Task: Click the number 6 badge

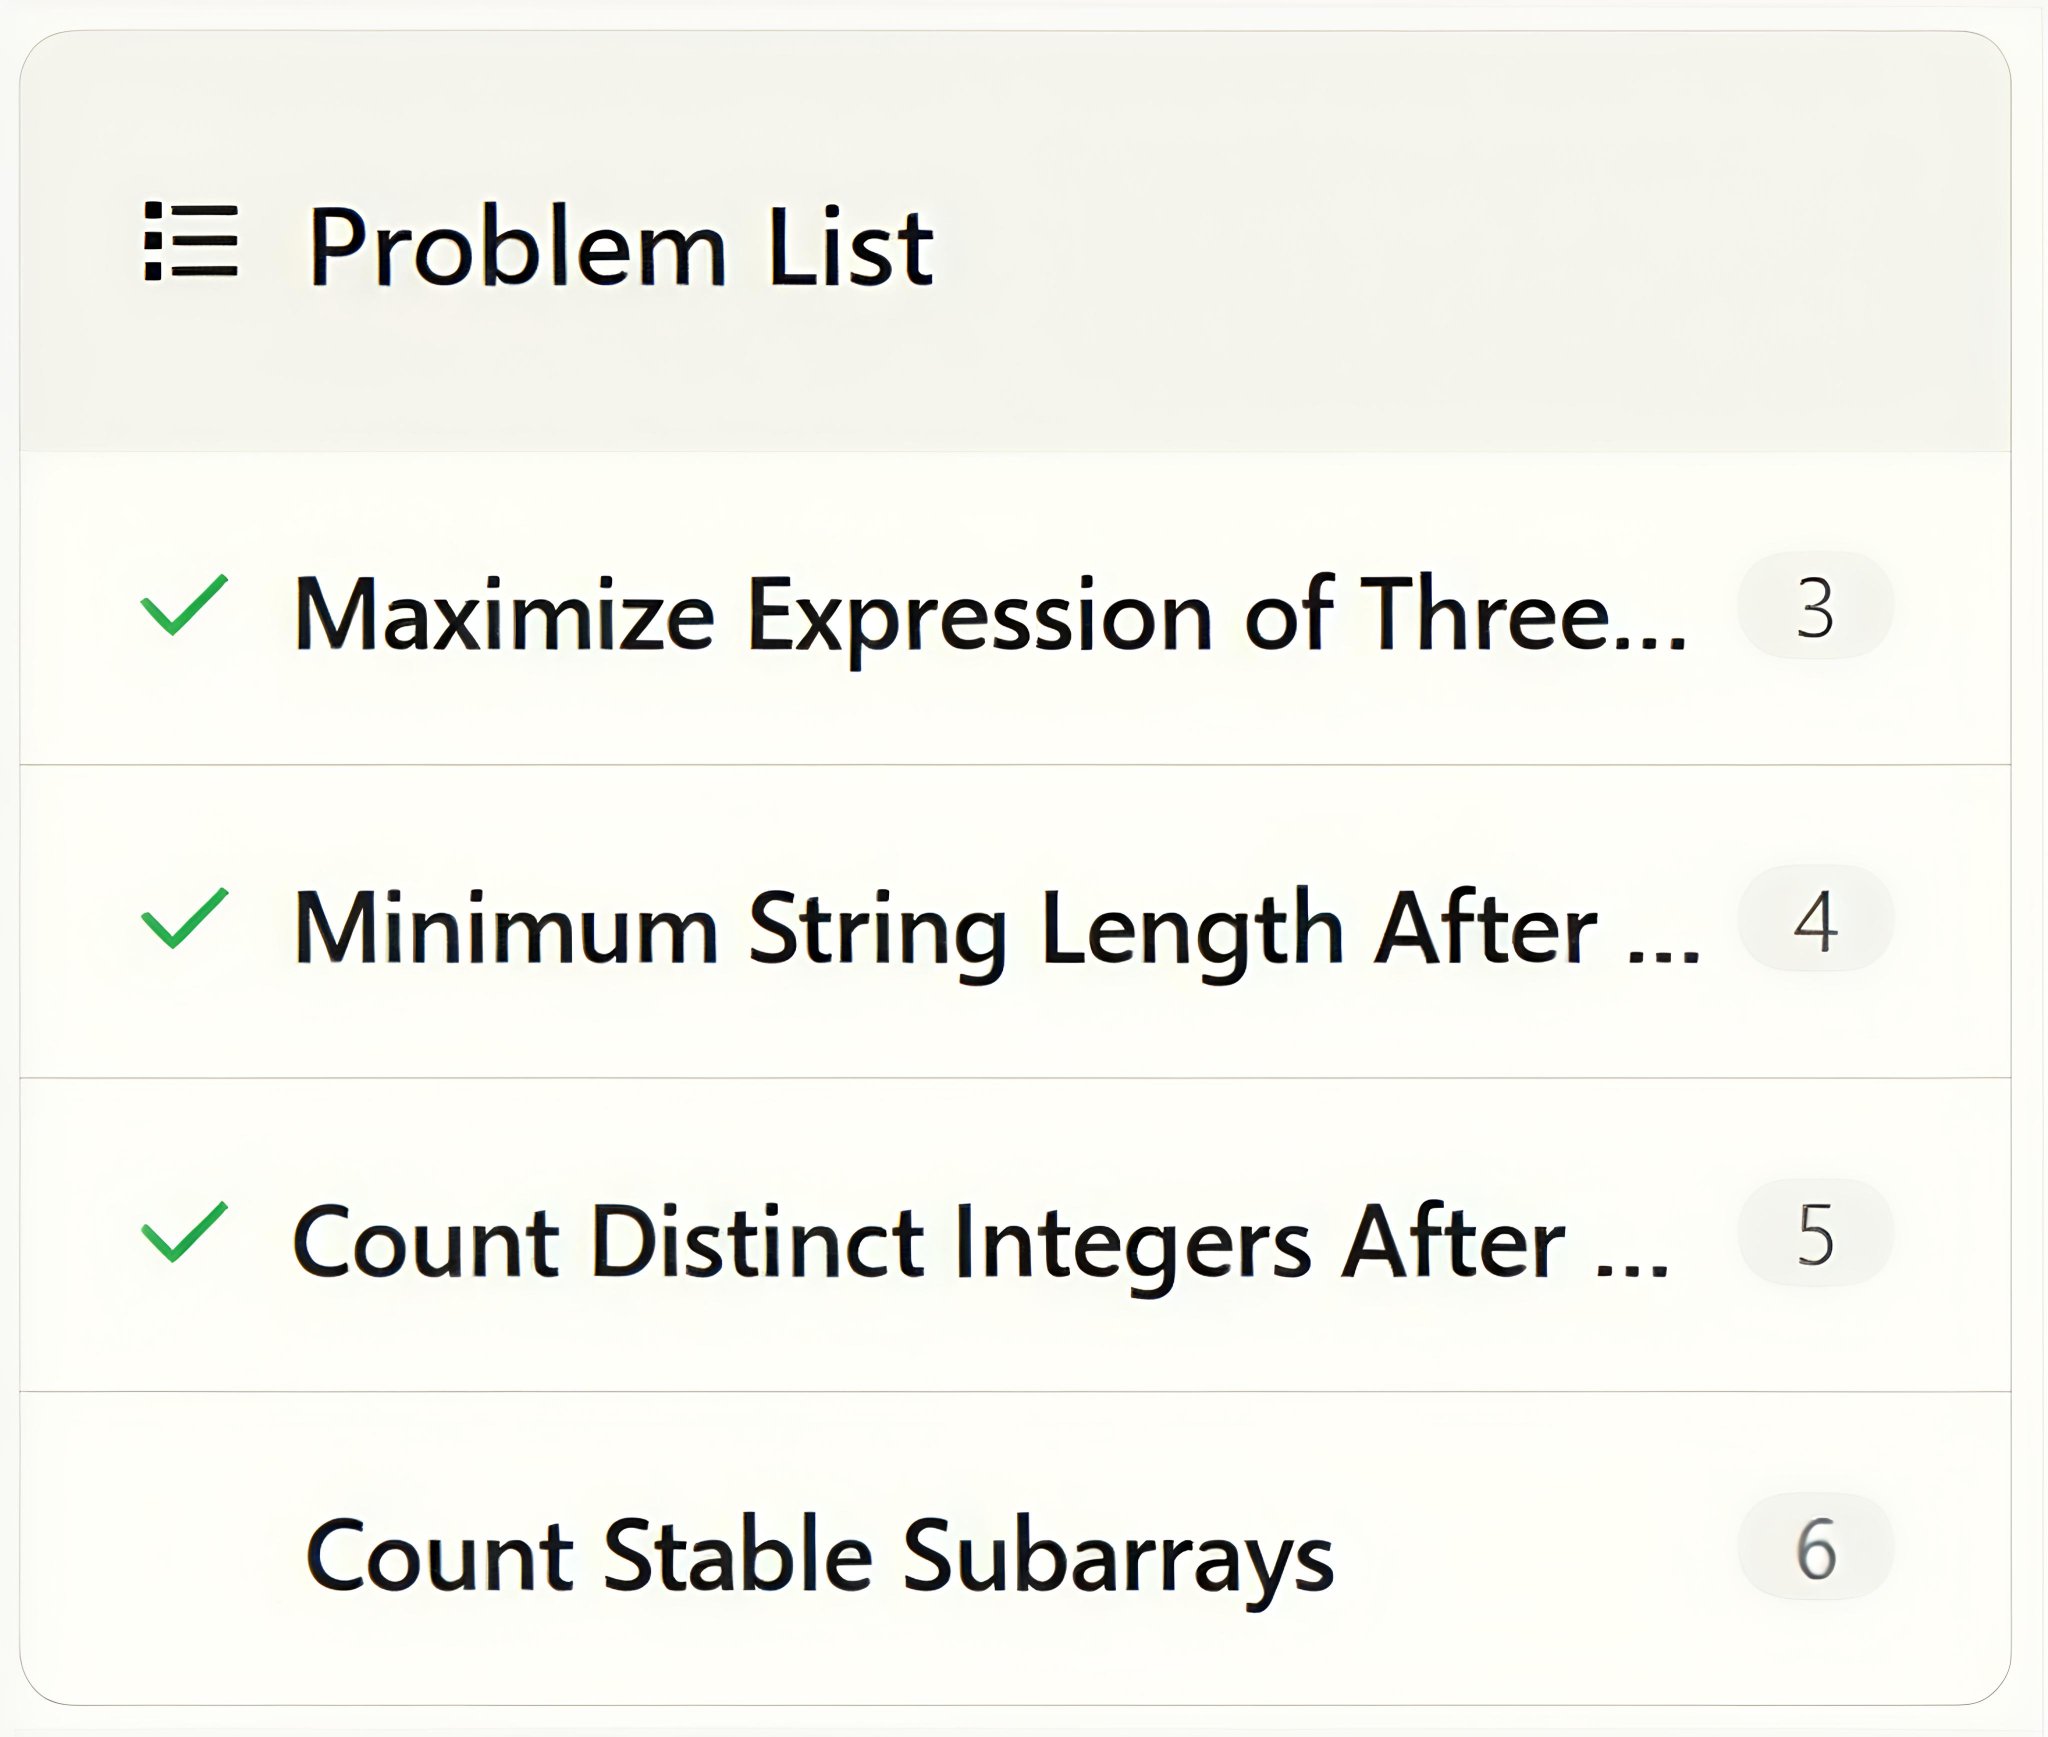Action: pos(1815,1548)
